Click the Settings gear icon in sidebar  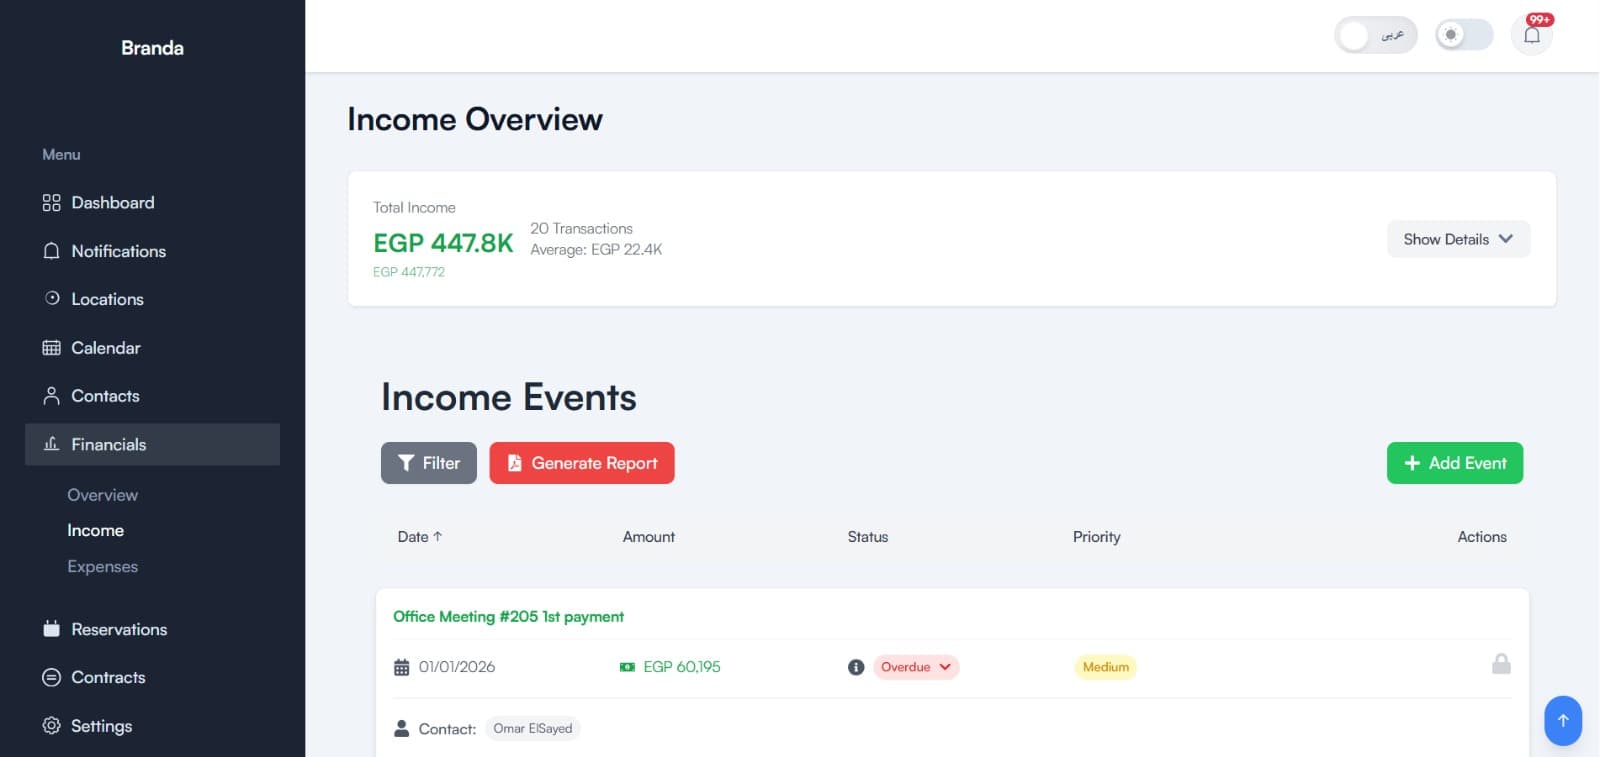point(51,725)
